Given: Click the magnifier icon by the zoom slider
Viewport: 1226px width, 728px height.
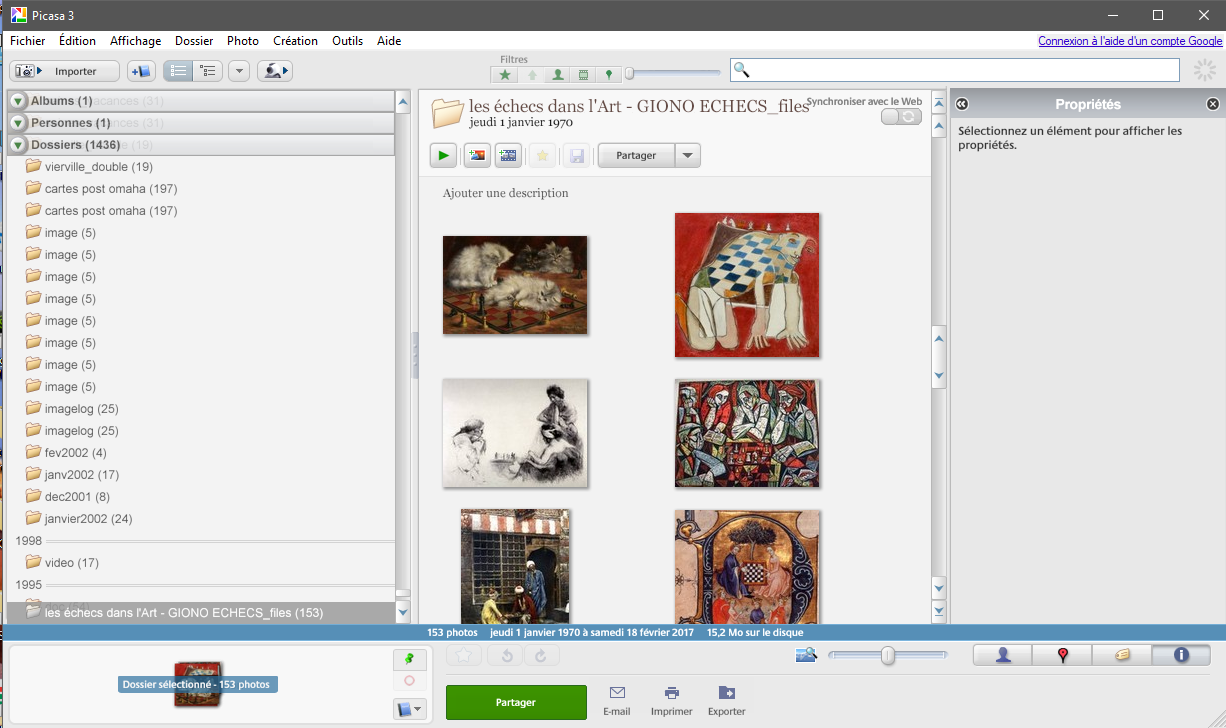Looking at the screenshot, I should click(806, 655).
